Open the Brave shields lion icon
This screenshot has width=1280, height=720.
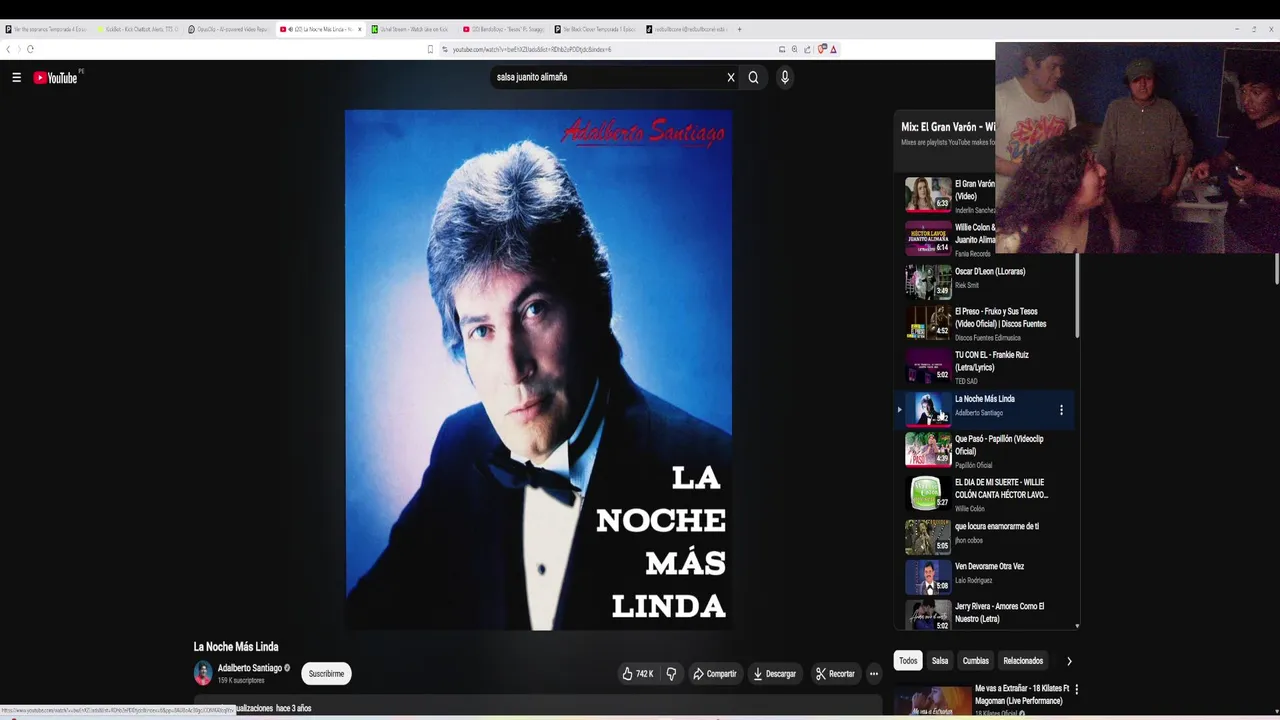point(821,49)
